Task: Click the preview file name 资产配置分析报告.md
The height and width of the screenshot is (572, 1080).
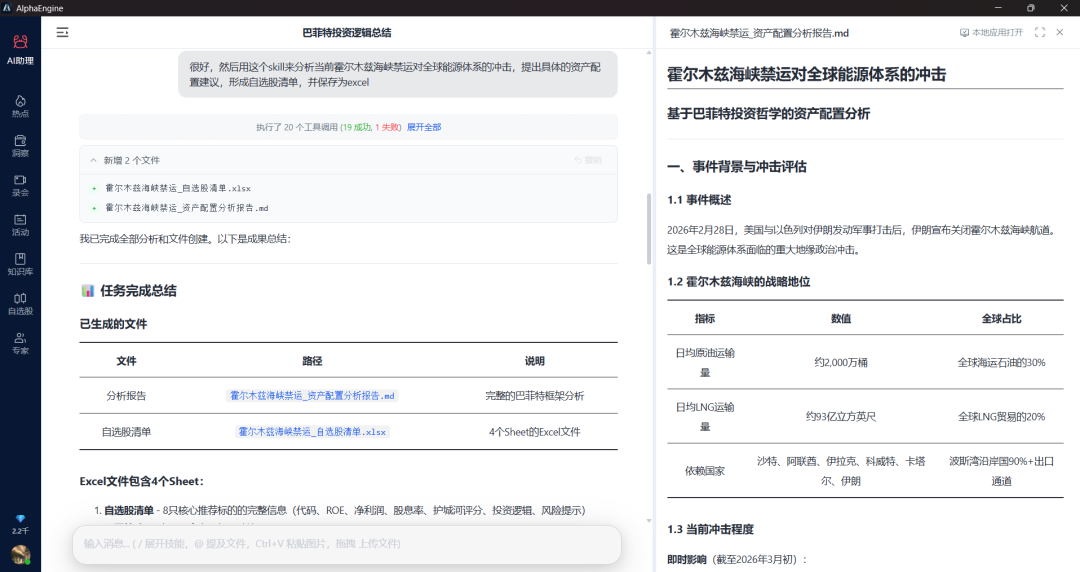Action: pos(759,32)
